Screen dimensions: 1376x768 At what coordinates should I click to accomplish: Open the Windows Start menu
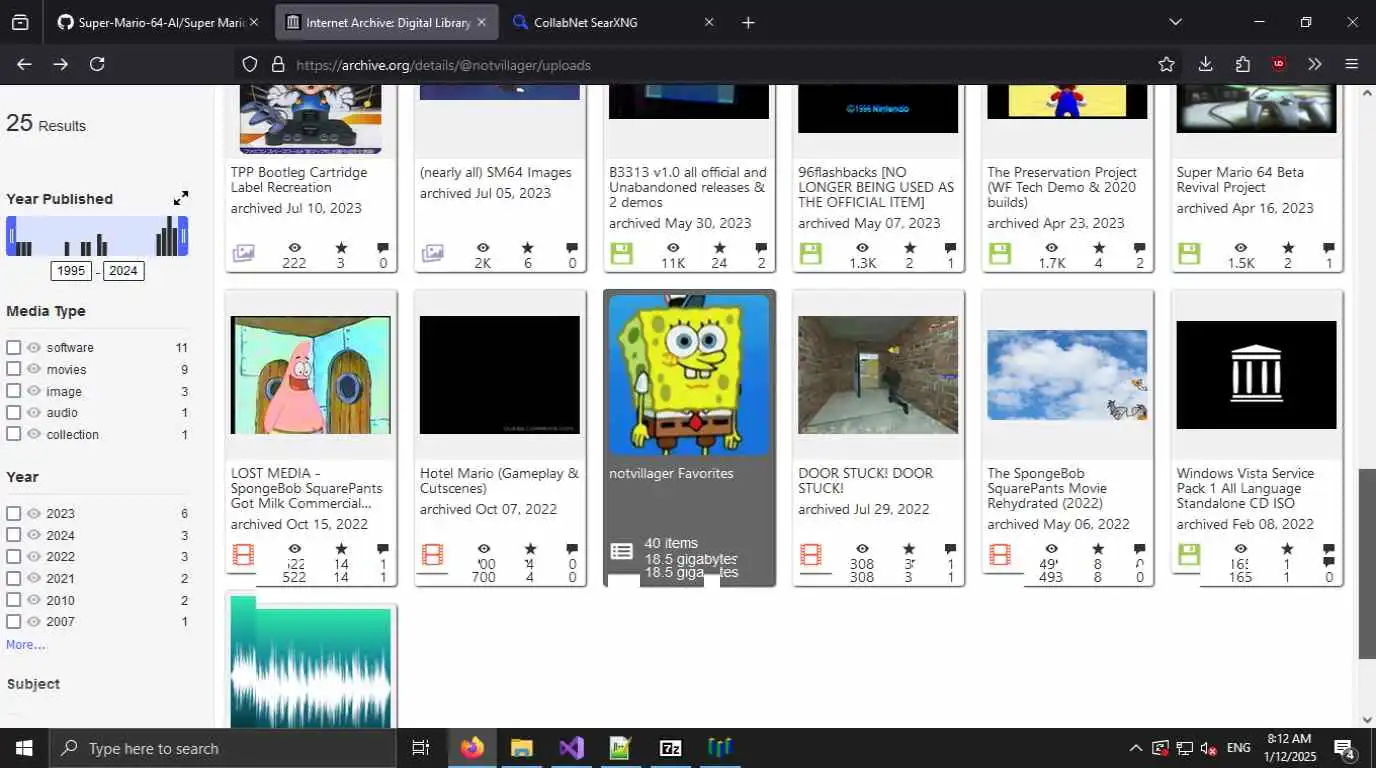[23, 748]
